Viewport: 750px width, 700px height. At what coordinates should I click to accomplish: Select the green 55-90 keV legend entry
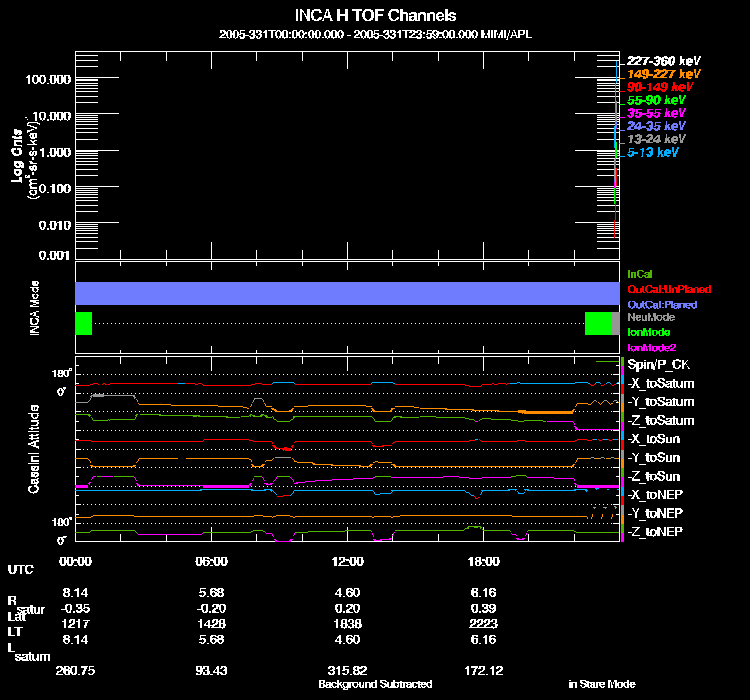pyautogui.click(x=656, y=100)
